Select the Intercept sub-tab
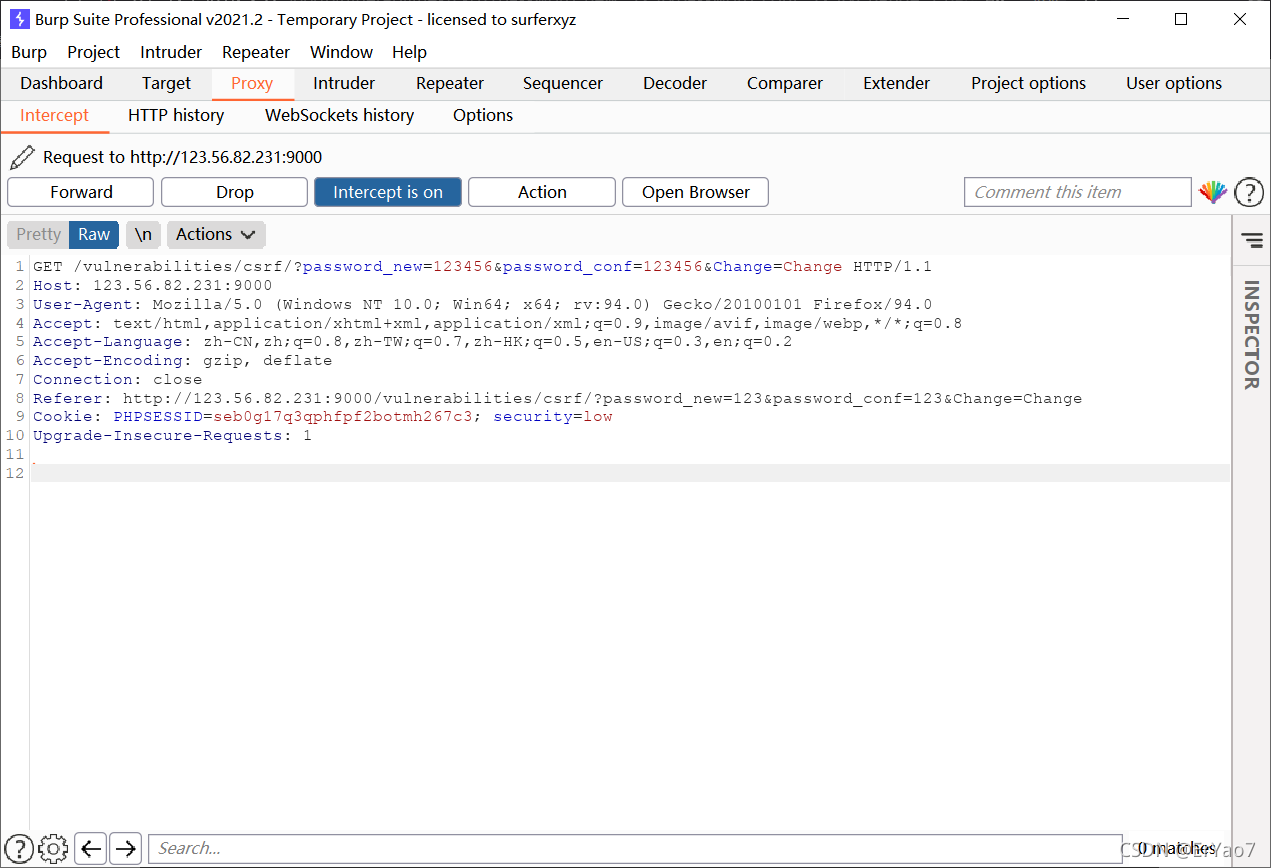 [x=55, y=115]
